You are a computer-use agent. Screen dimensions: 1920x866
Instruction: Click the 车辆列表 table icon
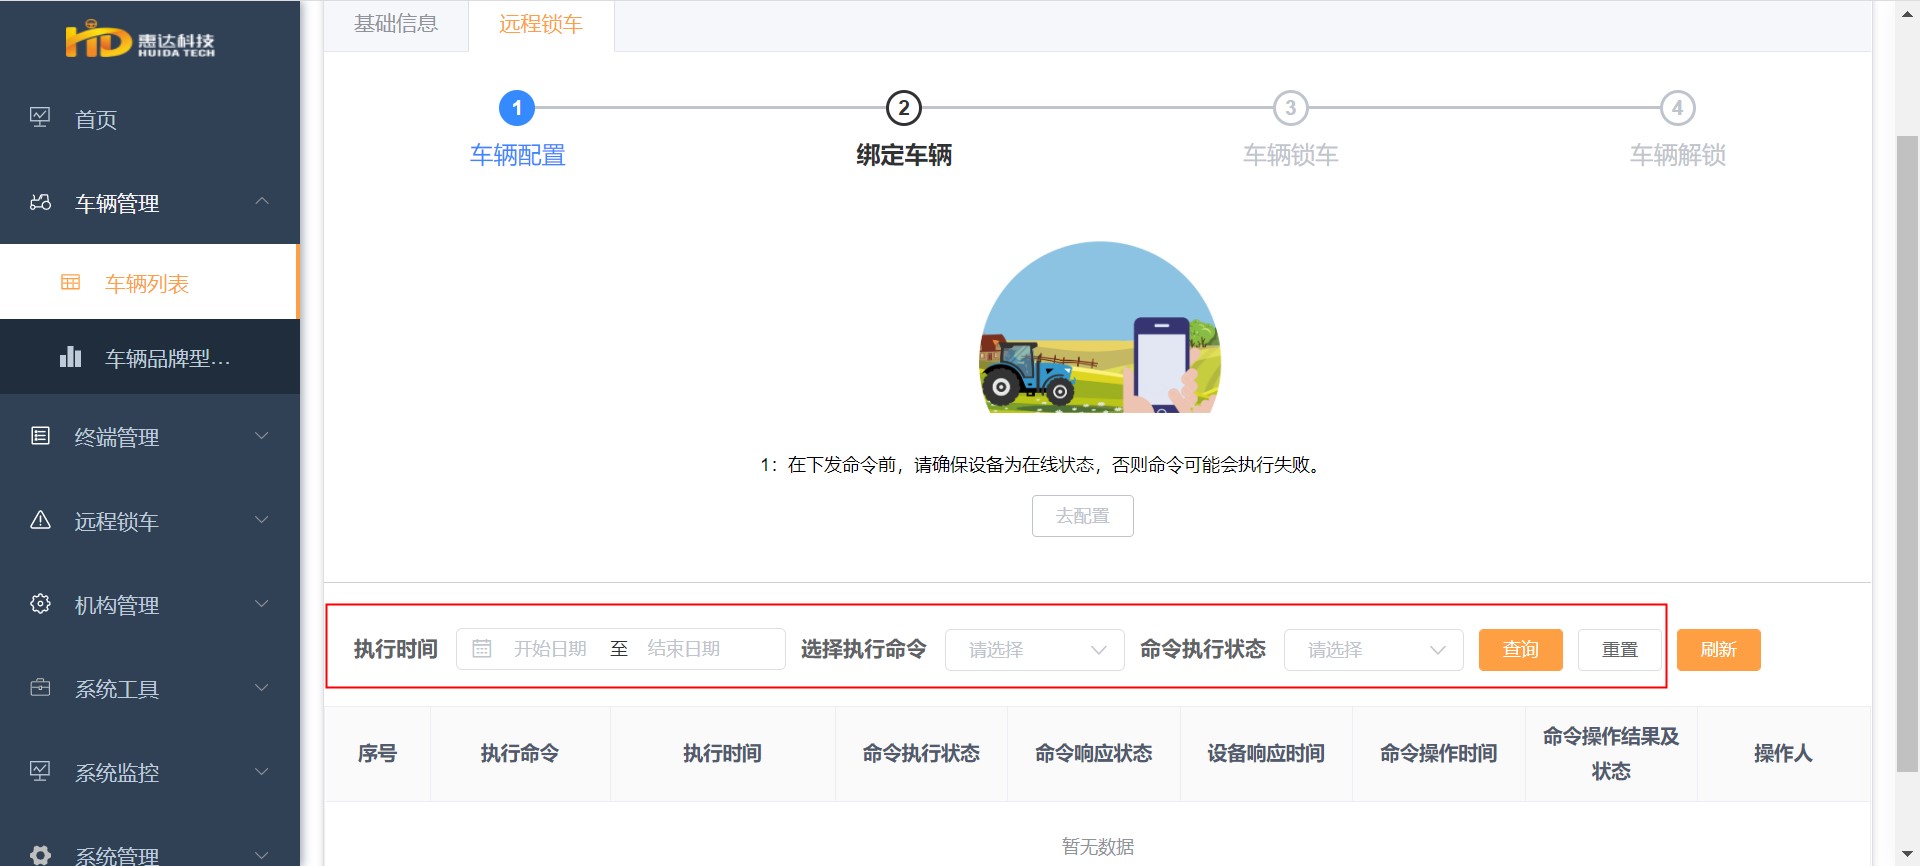[70, 282]
